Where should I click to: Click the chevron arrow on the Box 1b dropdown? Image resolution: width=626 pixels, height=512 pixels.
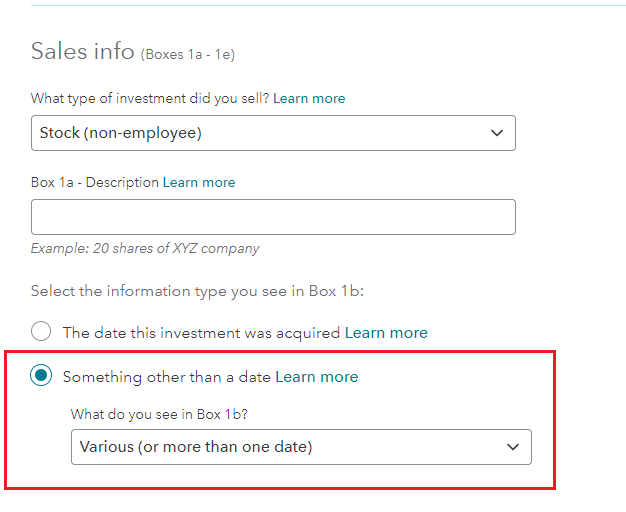pyautogui.click(x=513, y=447)
